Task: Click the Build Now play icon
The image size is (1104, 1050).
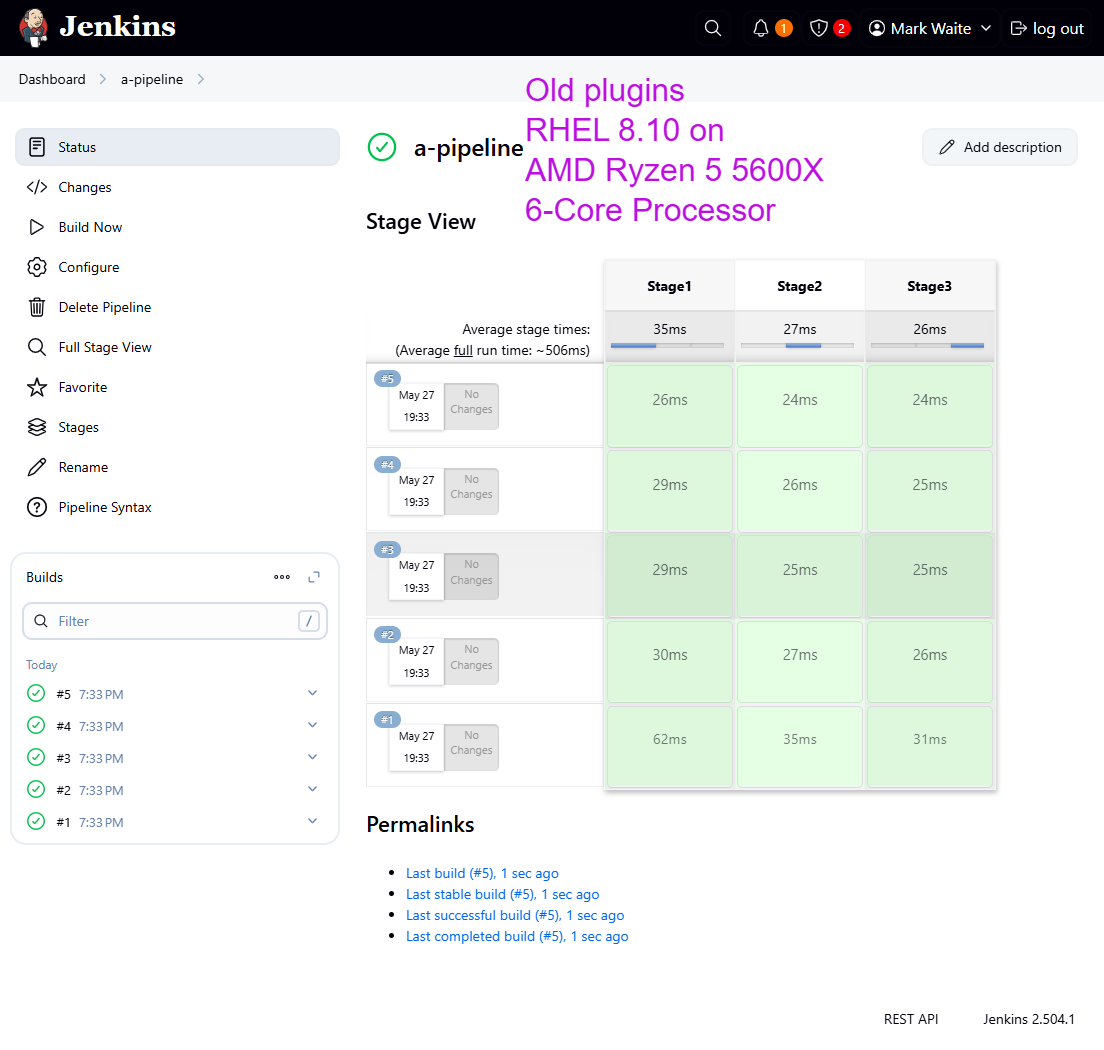Action: click(37, 227)
